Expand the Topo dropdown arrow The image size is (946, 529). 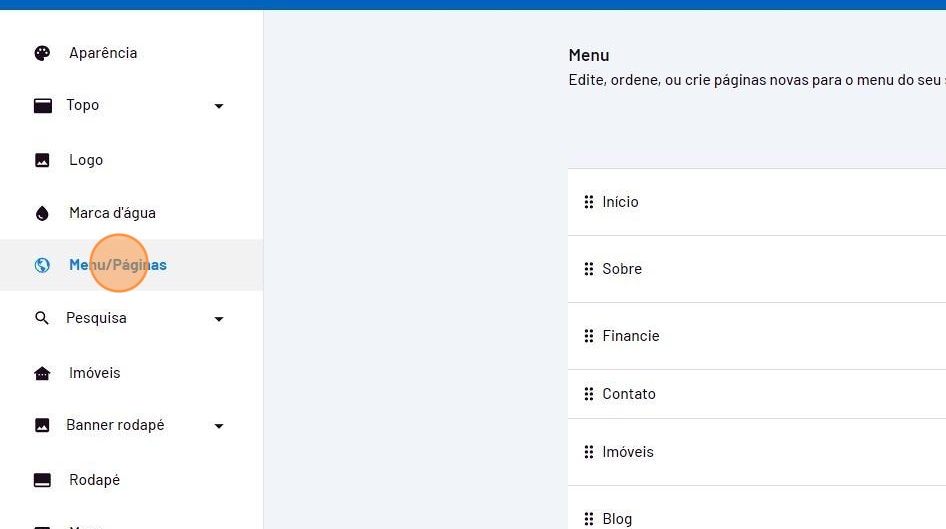(219, 106)
